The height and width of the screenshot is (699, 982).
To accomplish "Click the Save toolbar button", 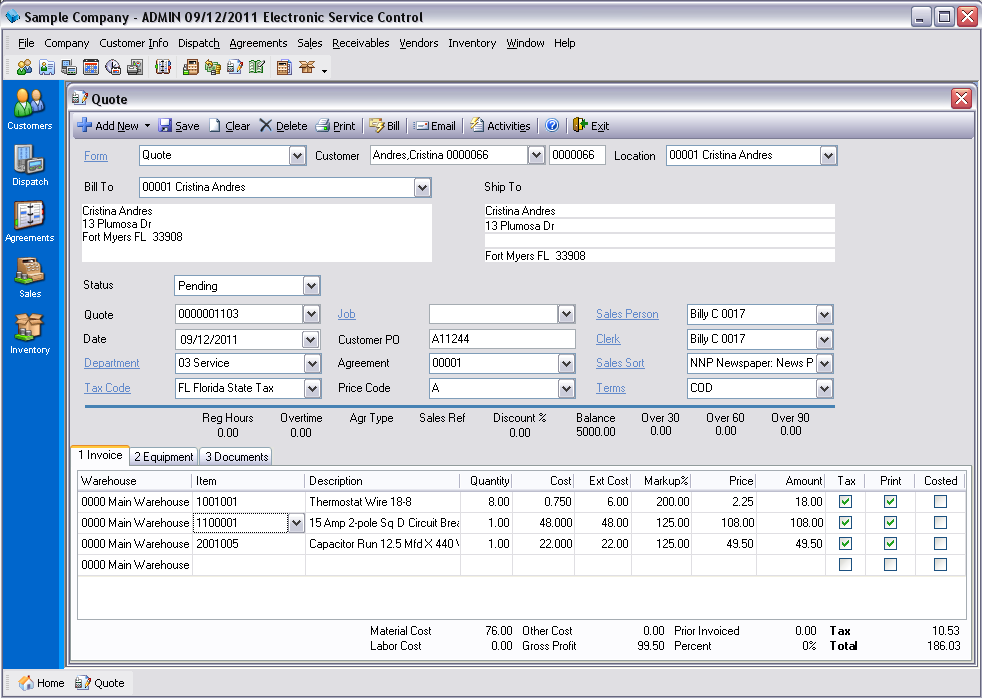I will tap(179, 126).
